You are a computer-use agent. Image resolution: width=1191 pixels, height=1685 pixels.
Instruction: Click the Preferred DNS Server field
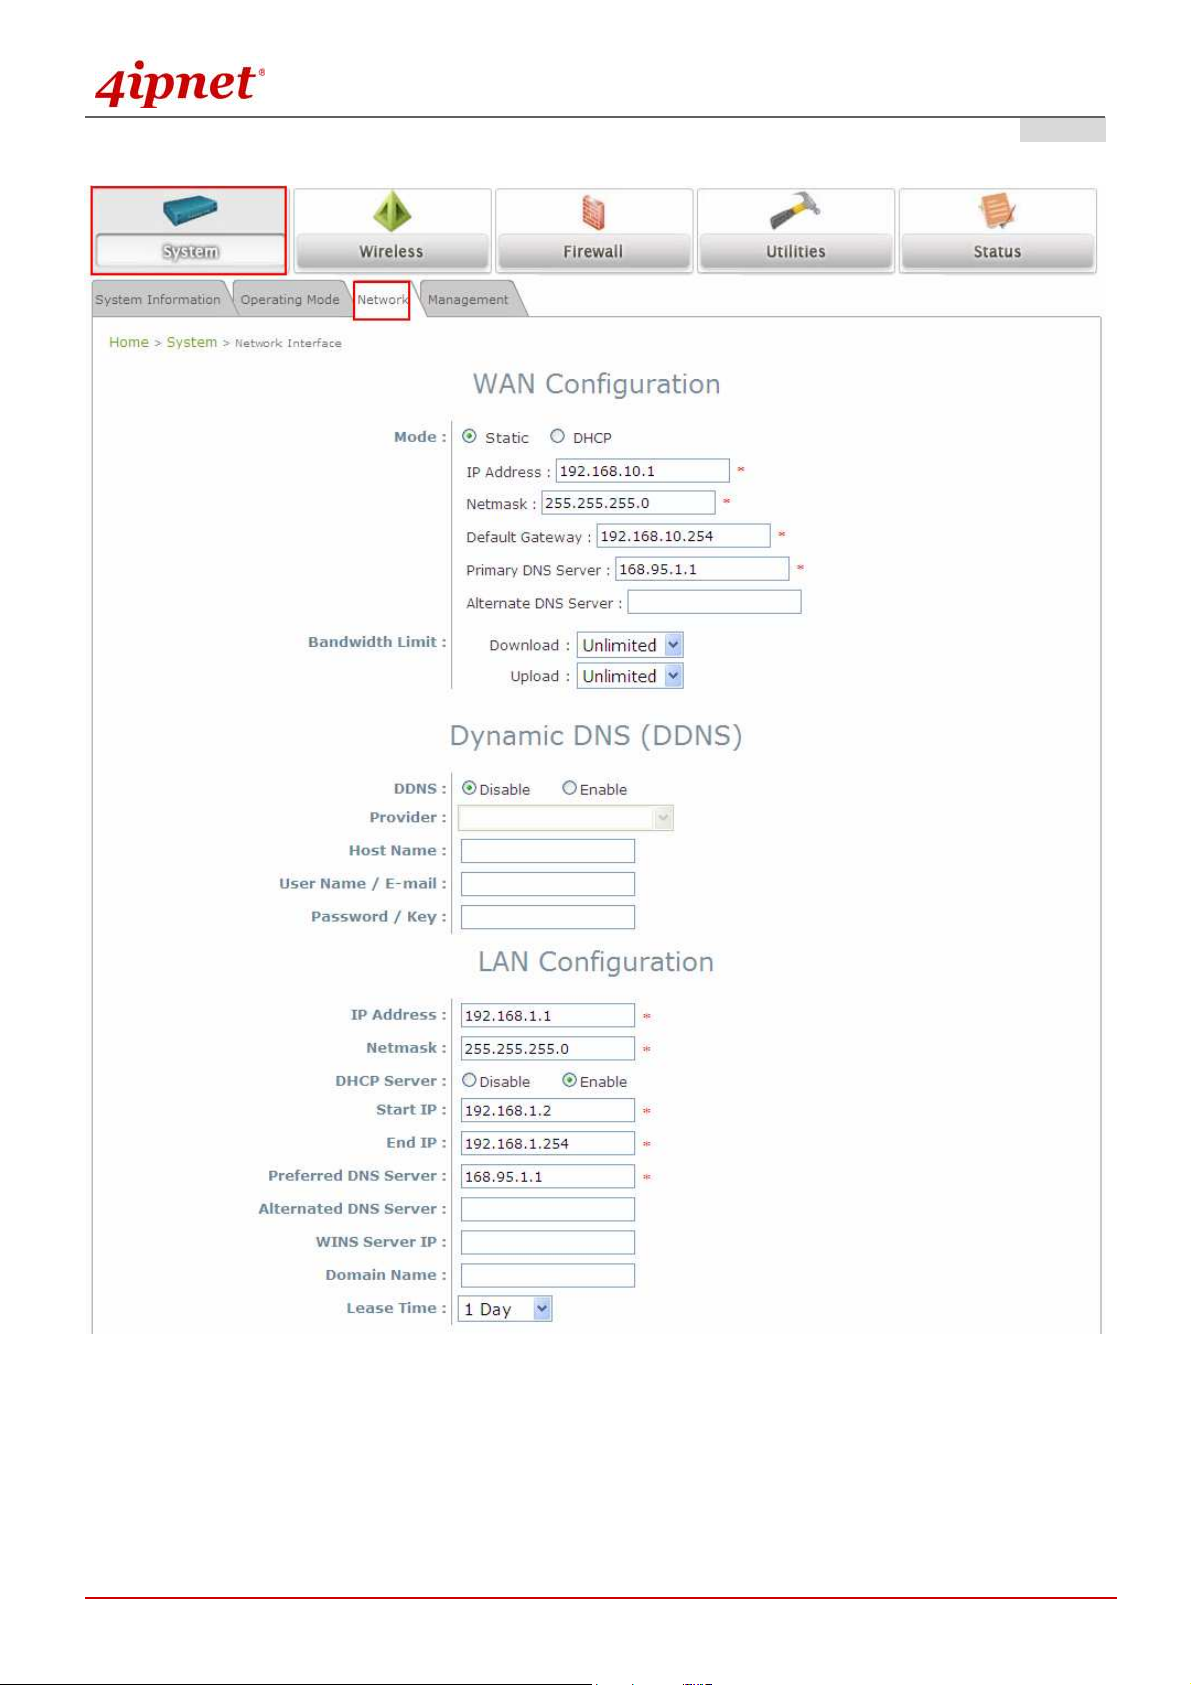(548, 1176)
